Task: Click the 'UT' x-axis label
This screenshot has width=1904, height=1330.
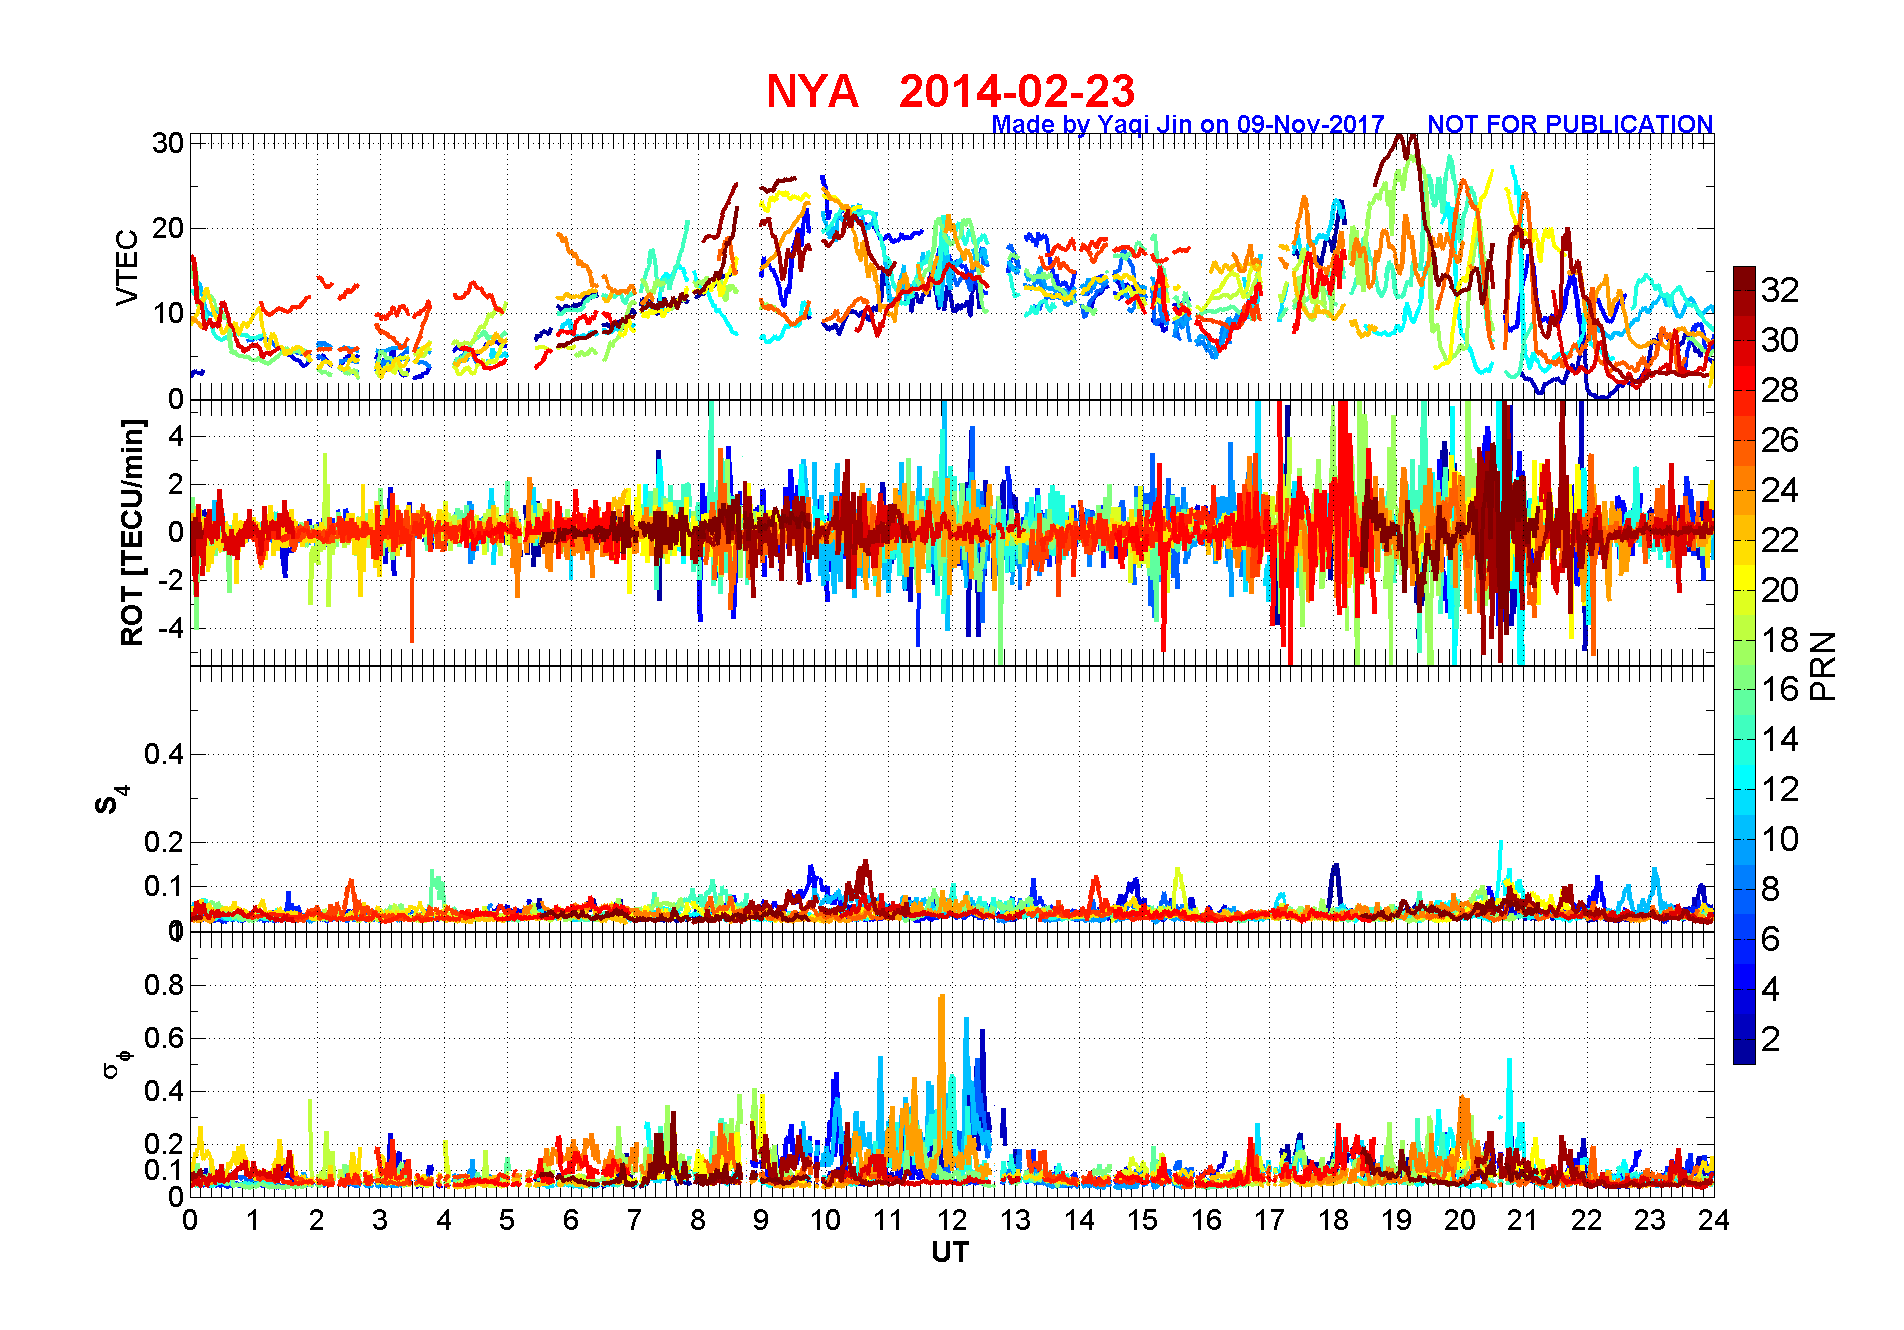Action: click(950, 1252)
